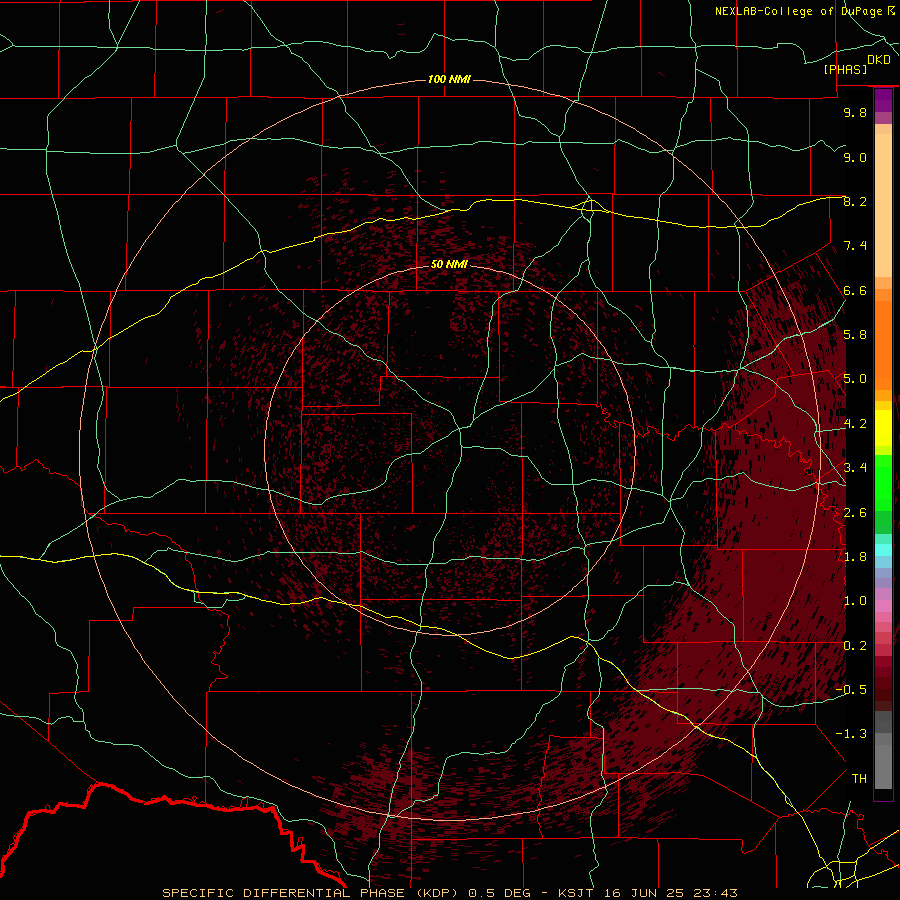Click the 4.2 scale value
Image resolution: width=900 pixels, height=900 pixels.
(855, 424)
